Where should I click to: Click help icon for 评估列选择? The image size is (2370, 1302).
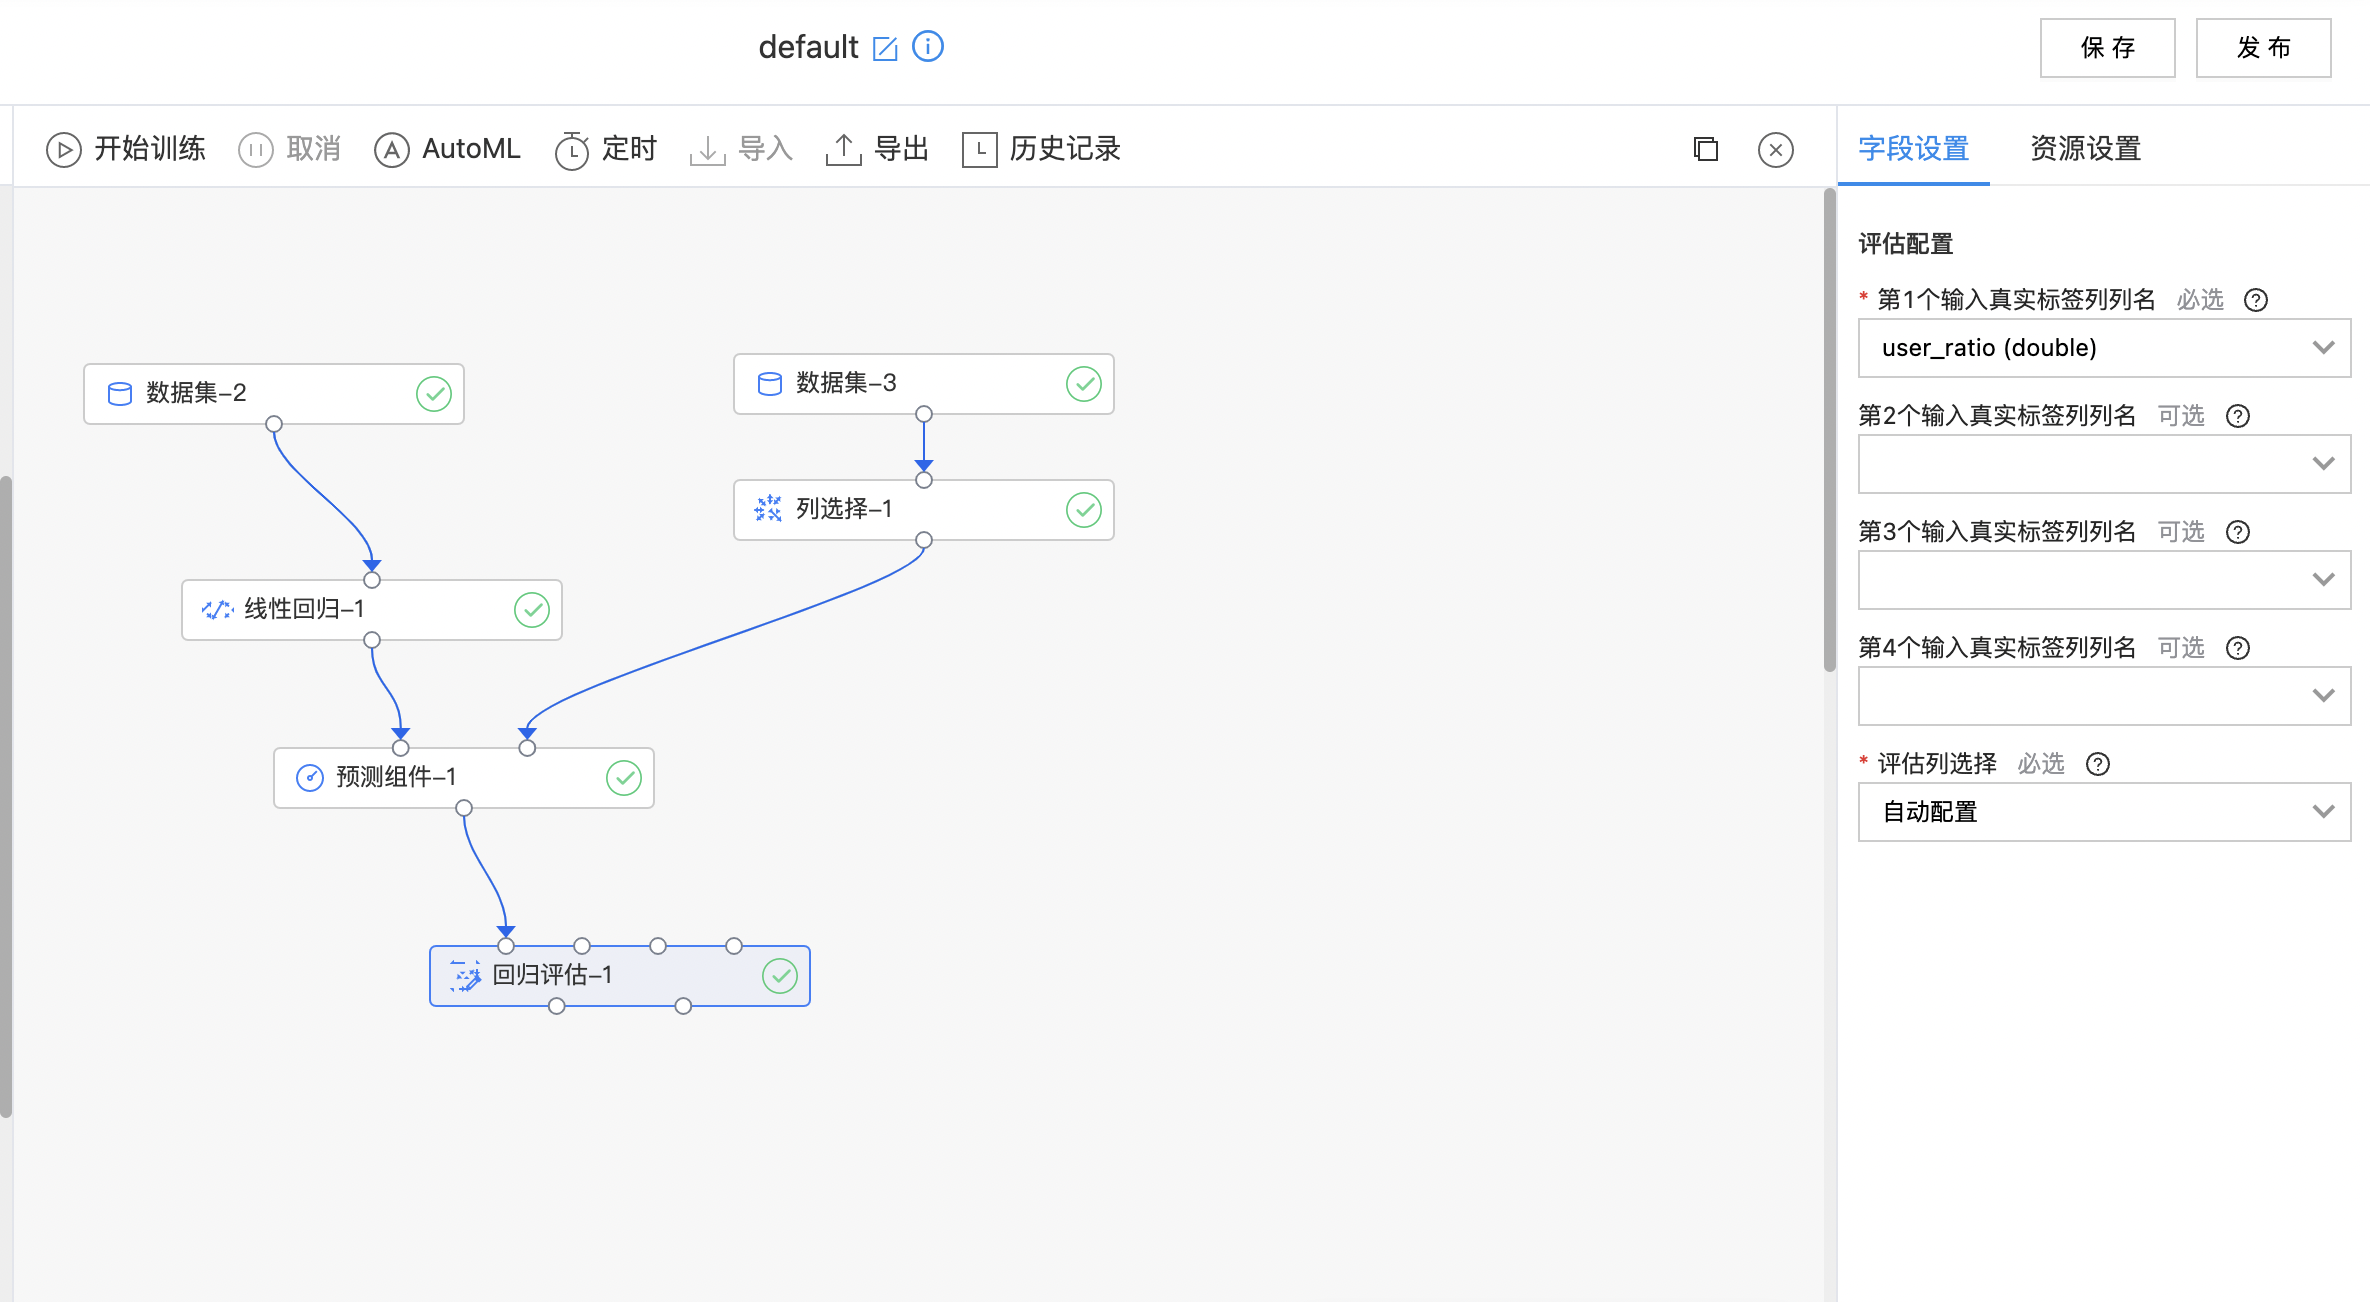(2098, 764)
